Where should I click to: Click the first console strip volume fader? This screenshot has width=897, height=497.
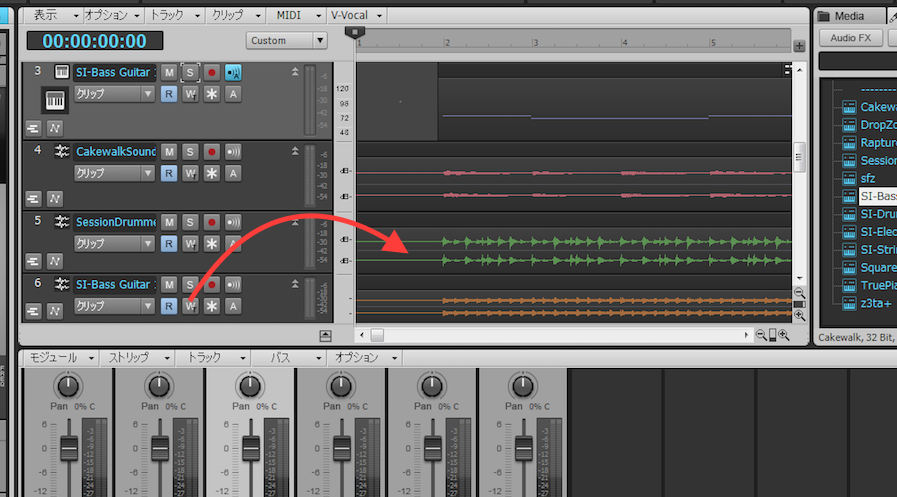tap(69, 448)
